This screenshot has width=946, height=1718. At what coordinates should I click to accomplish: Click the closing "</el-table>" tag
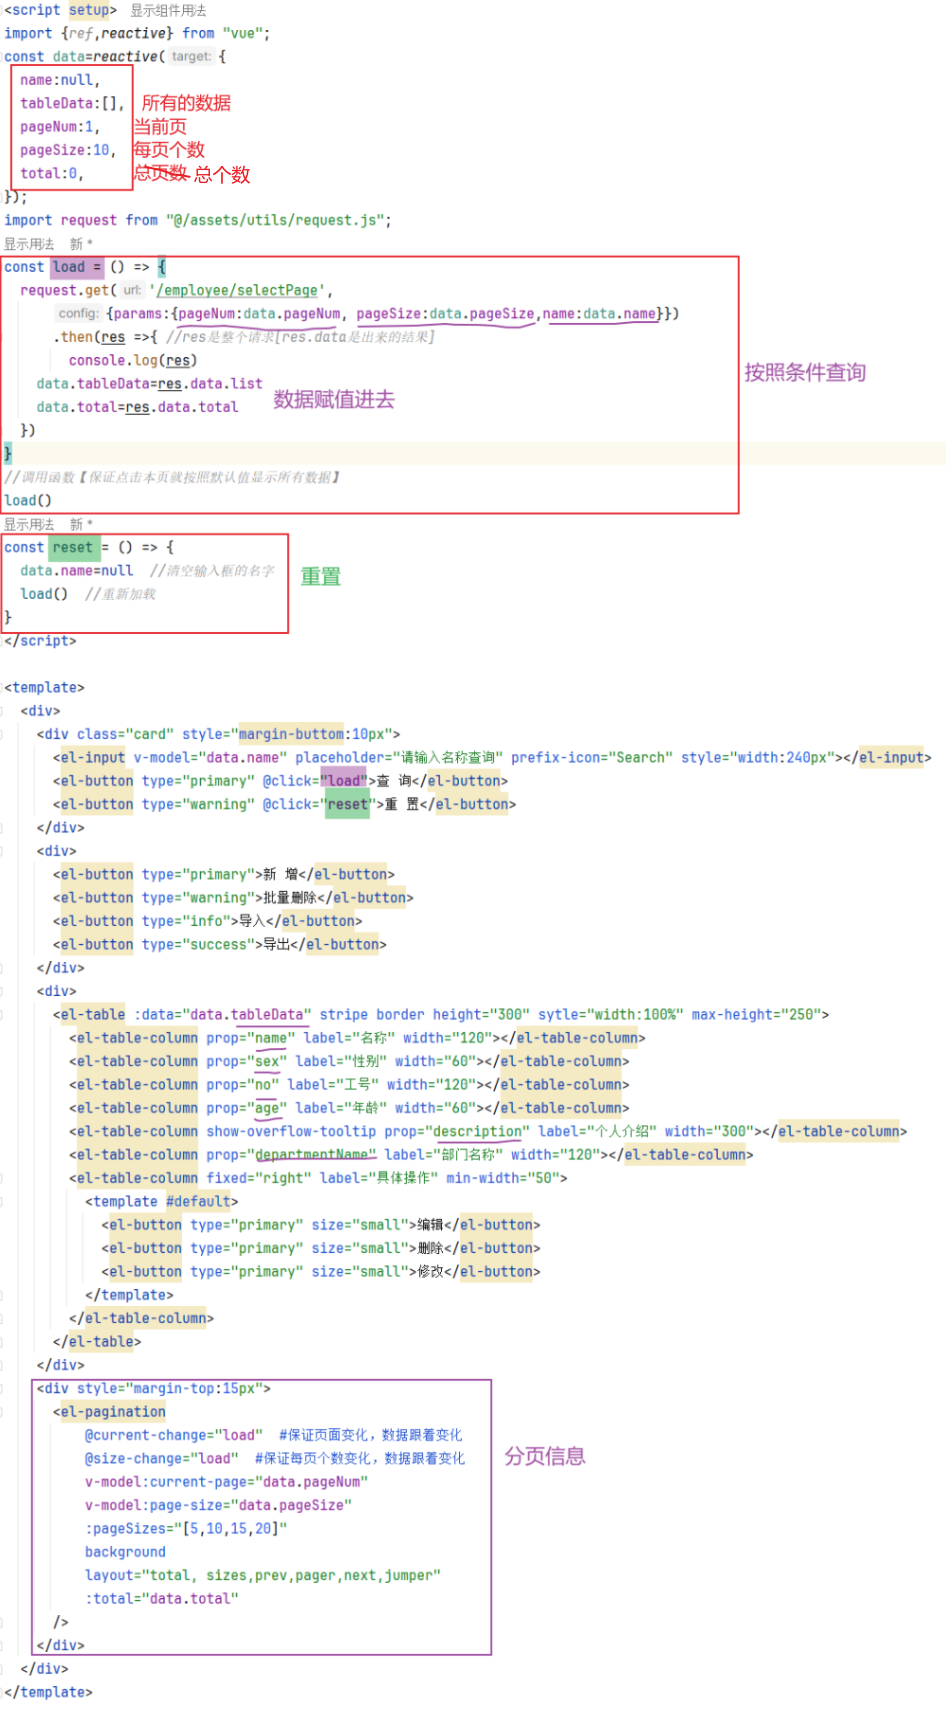point(97,1341)
